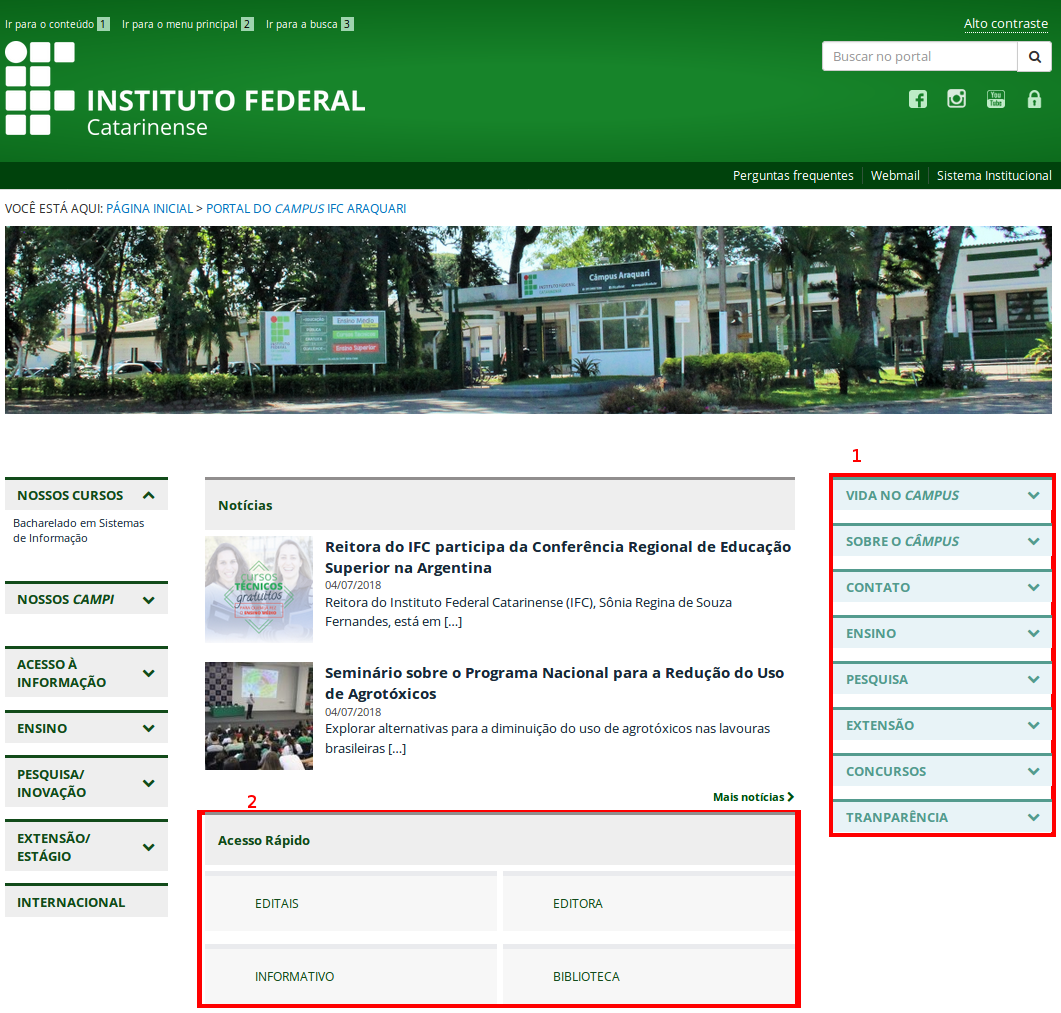1061x1013 pixels.
Task: Click inside the Buscar no portal field
Action: point(919,57)
